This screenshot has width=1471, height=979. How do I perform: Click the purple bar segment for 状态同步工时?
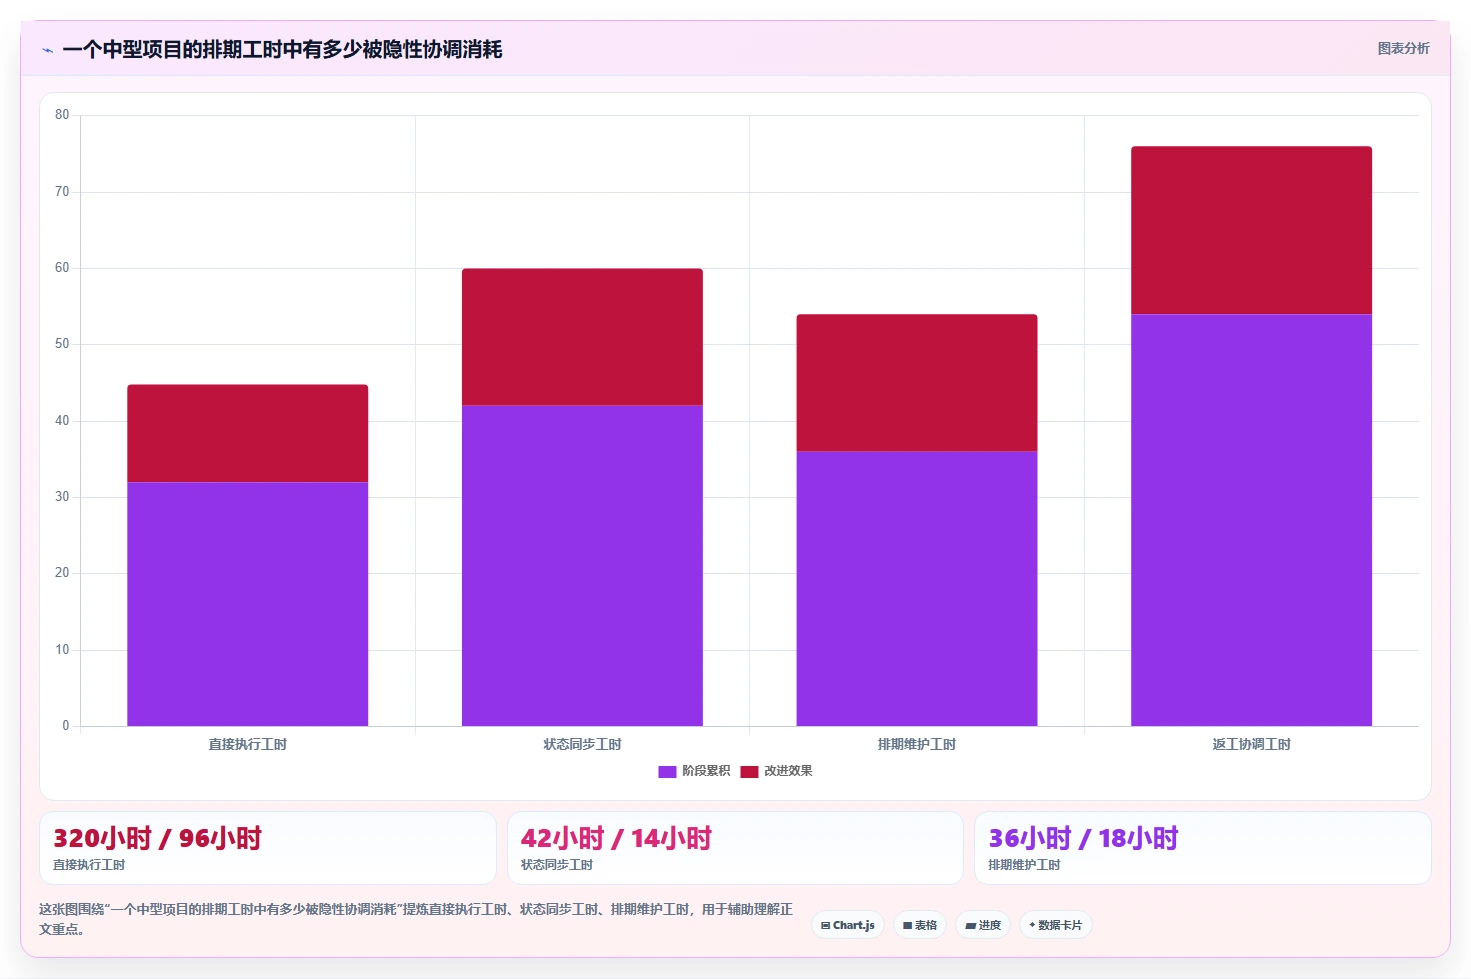coord(582,566)
